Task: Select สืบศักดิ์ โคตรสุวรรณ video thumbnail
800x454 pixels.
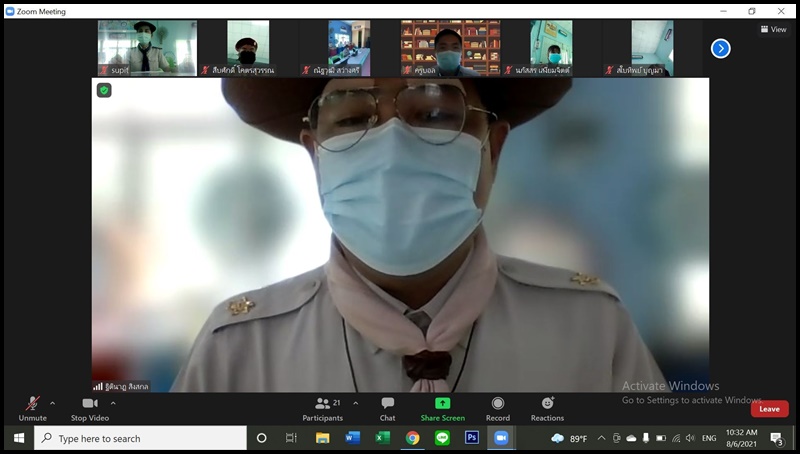Action: click(x=248, y=48)
